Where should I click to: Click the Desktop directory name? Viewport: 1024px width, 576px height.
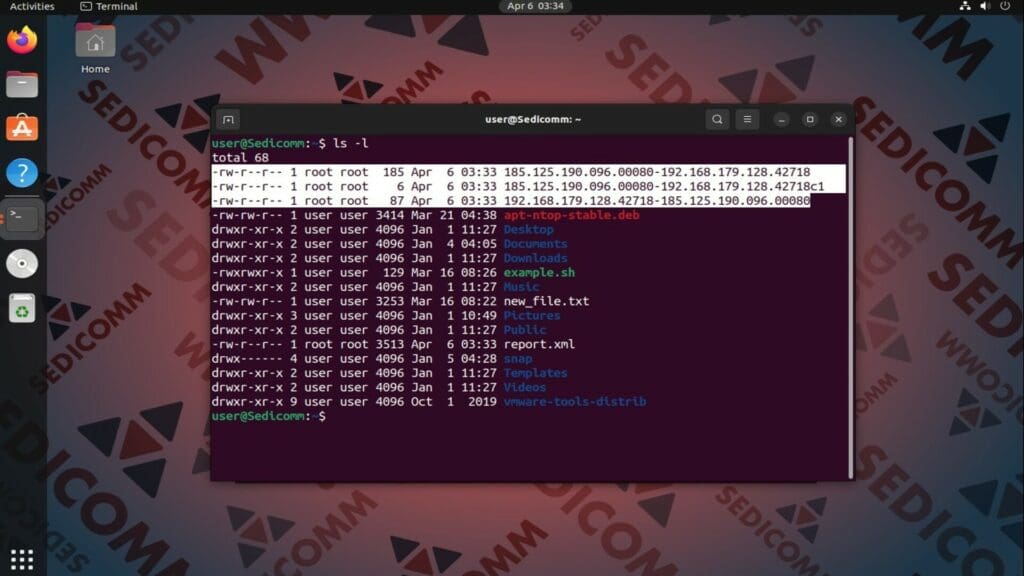[528, 229]
